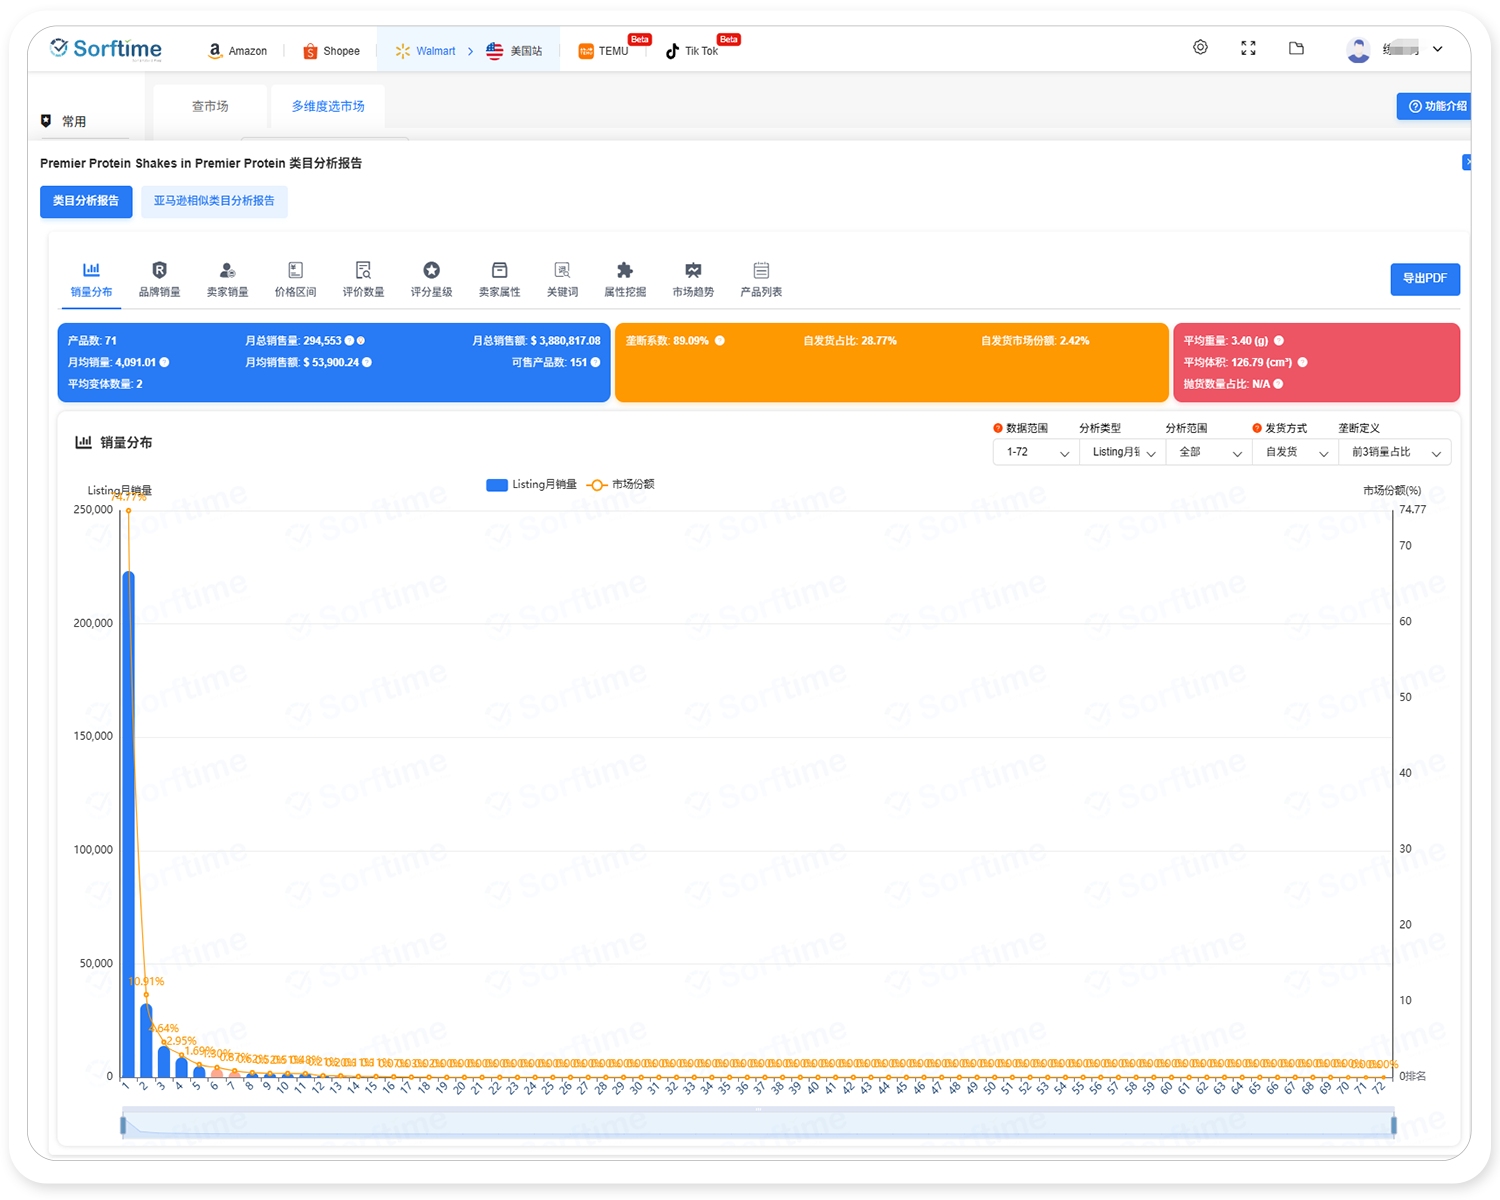Toggle the Listing月销量 legend series

531,485
